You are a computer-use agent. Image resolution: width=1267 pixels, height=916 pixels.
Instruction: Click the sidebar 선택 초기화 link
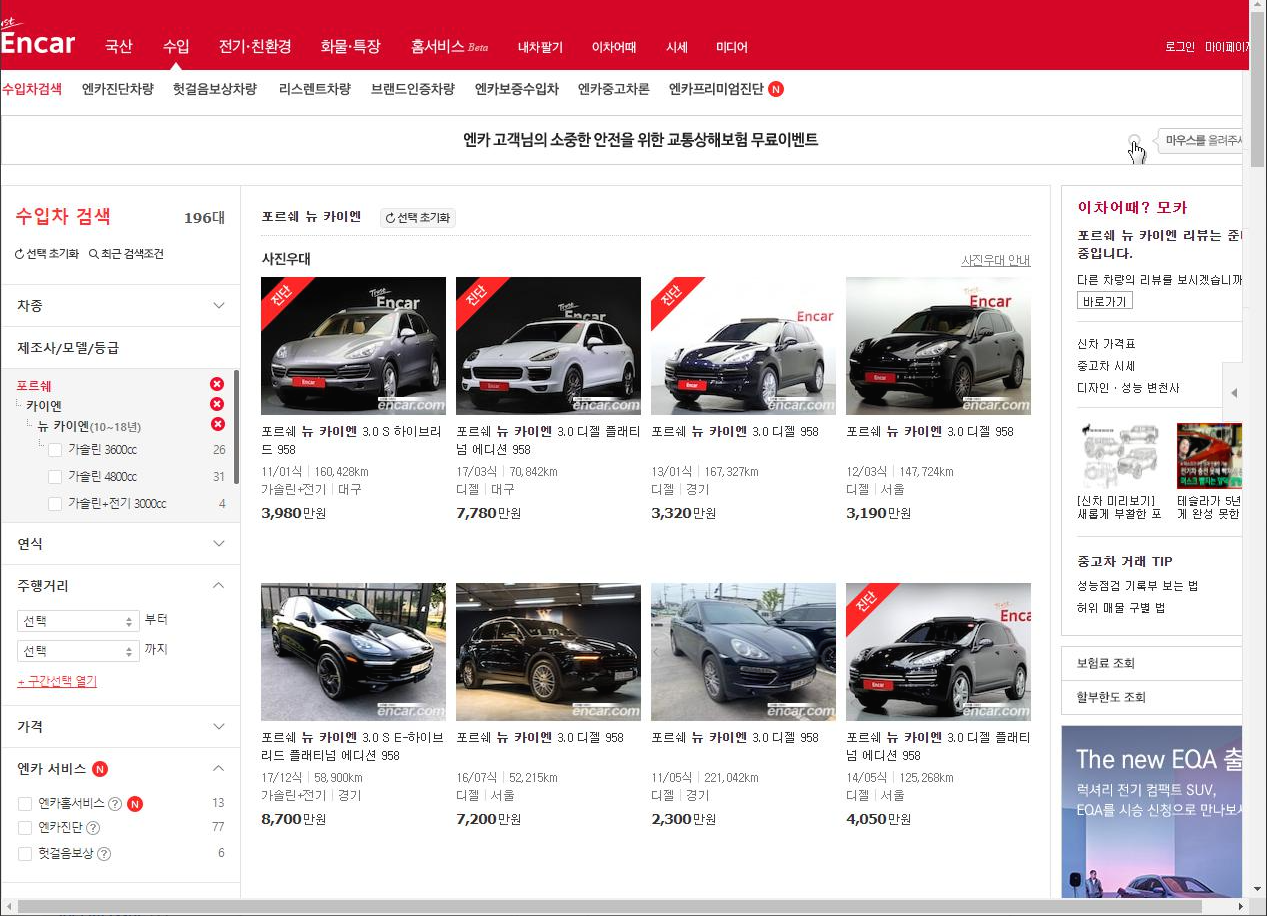click(x=47, y=254)
